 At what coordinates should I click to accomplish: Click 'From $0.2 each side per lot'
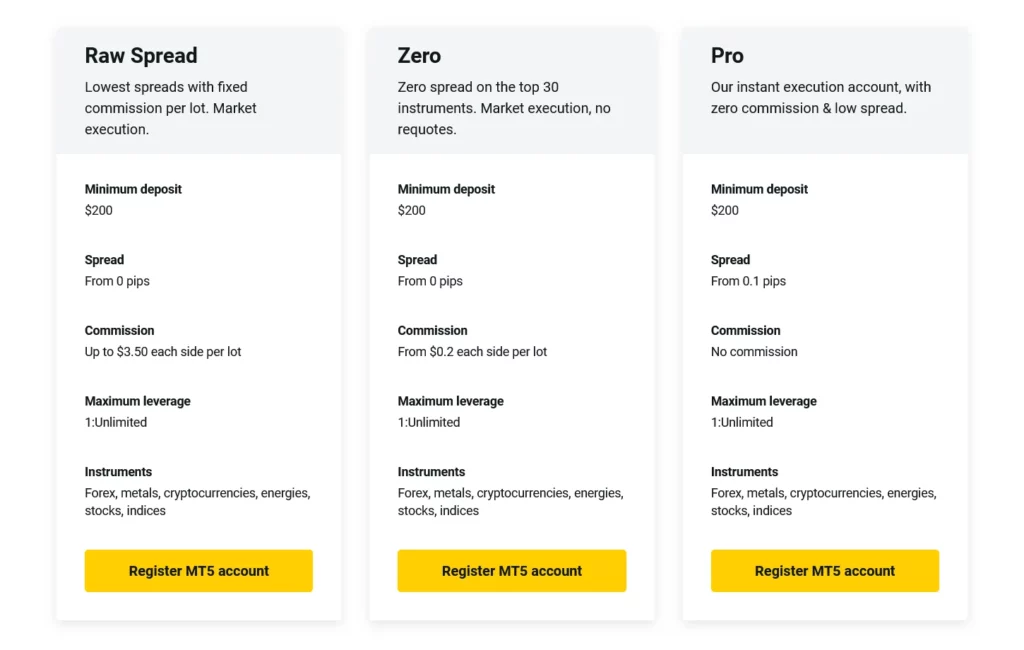point(472,352)
